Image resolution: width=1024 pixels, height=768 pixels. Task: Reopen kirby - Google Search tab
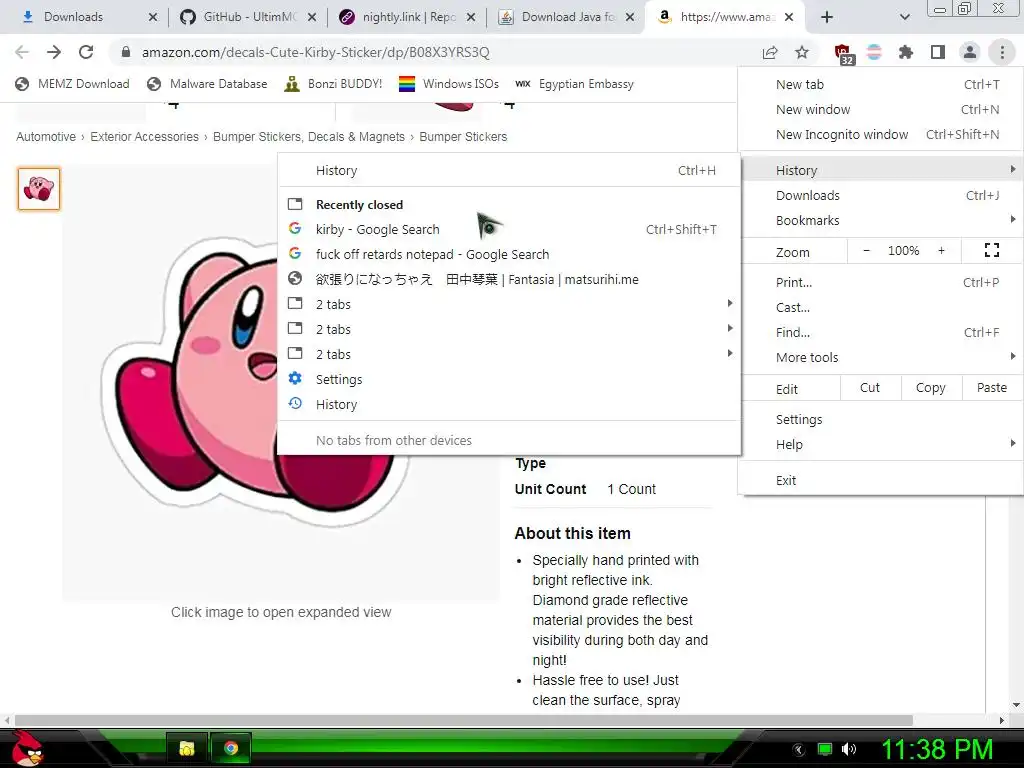pos(509,229)
